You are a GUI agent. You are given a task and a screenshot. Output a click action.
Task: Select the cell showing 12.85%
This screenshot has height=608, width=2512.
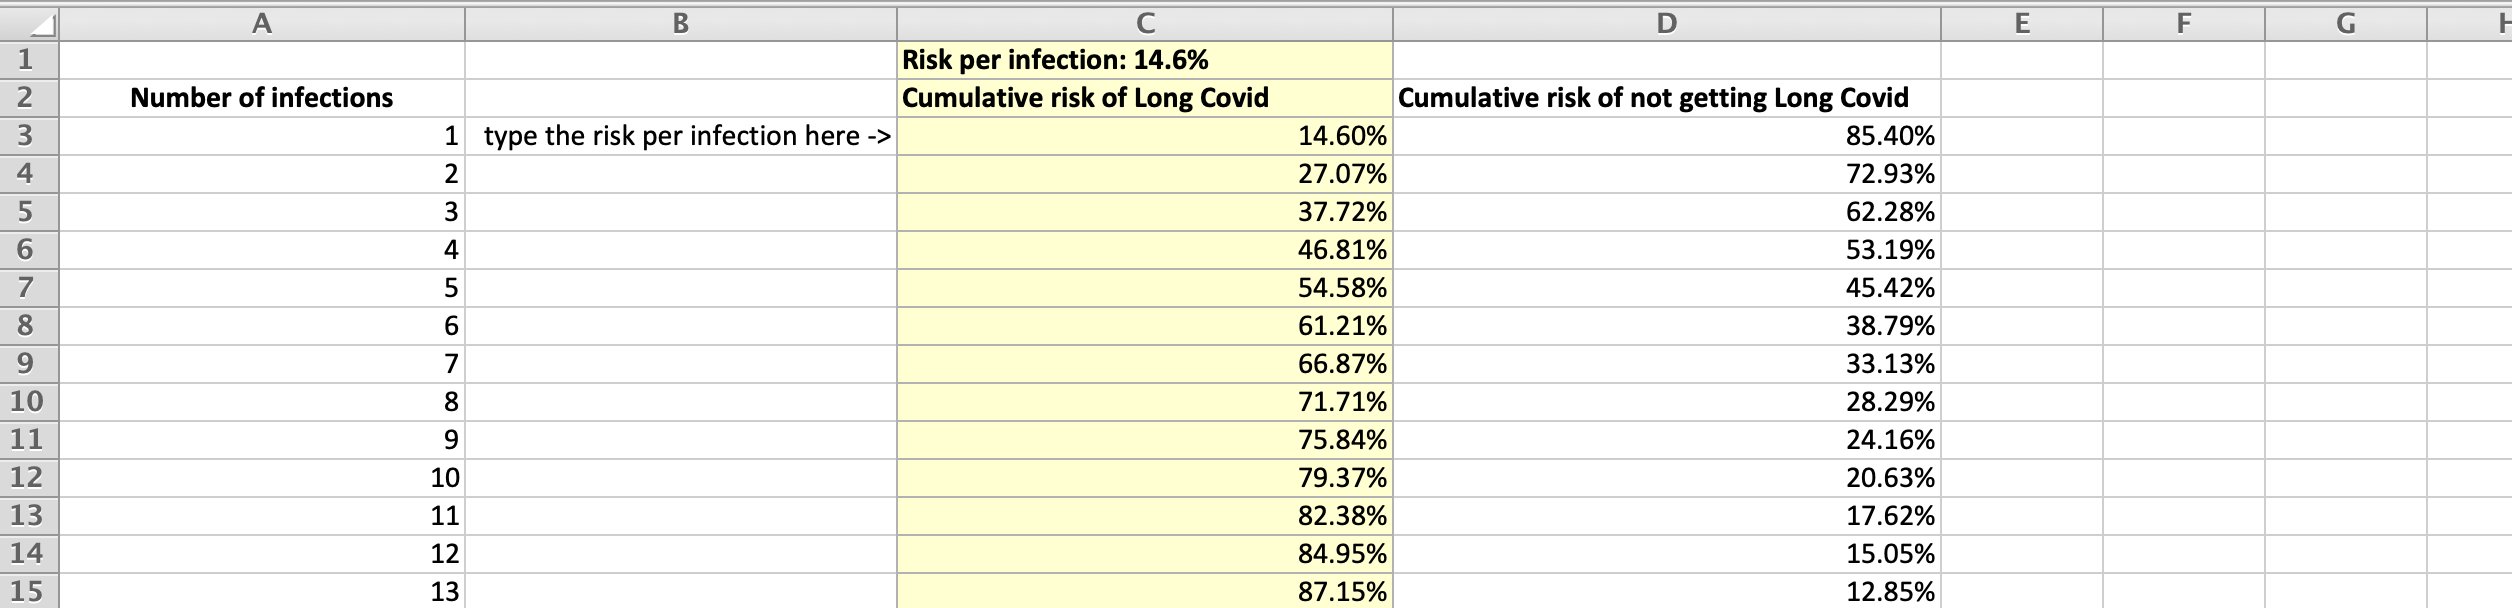[x=1666, y=591]
